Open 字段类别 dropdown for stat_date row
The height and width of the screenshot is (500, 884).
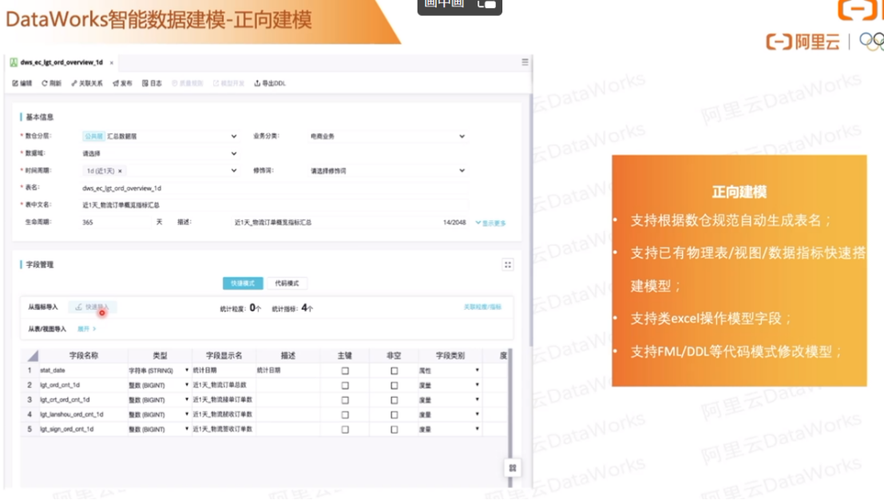point(477,370)
